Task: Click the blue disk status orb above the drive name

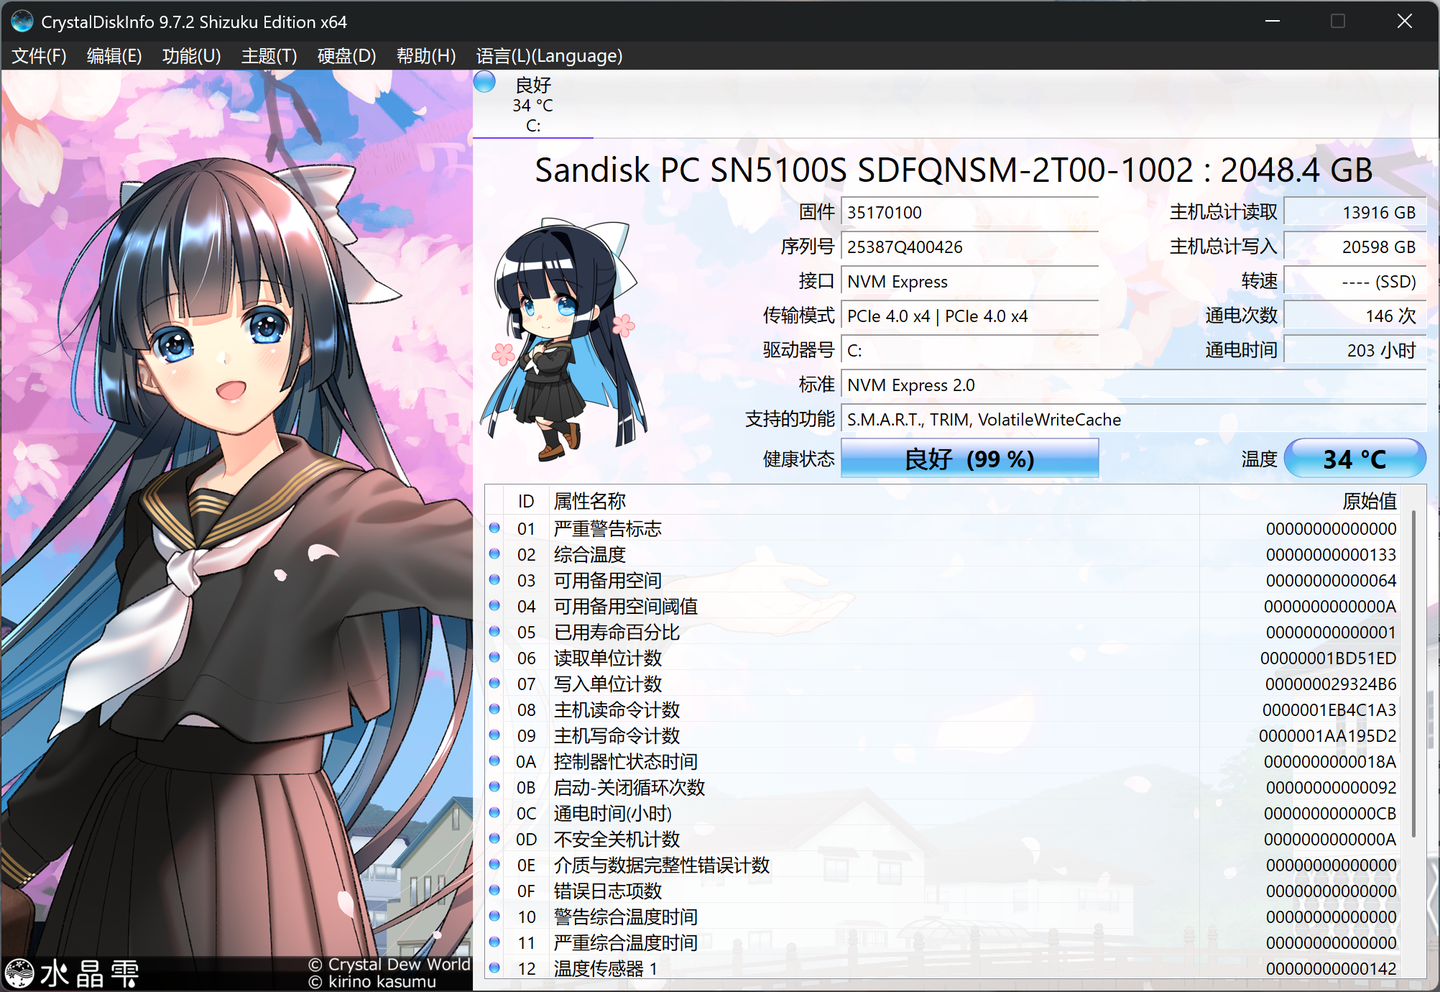Action: click(485, 82)
